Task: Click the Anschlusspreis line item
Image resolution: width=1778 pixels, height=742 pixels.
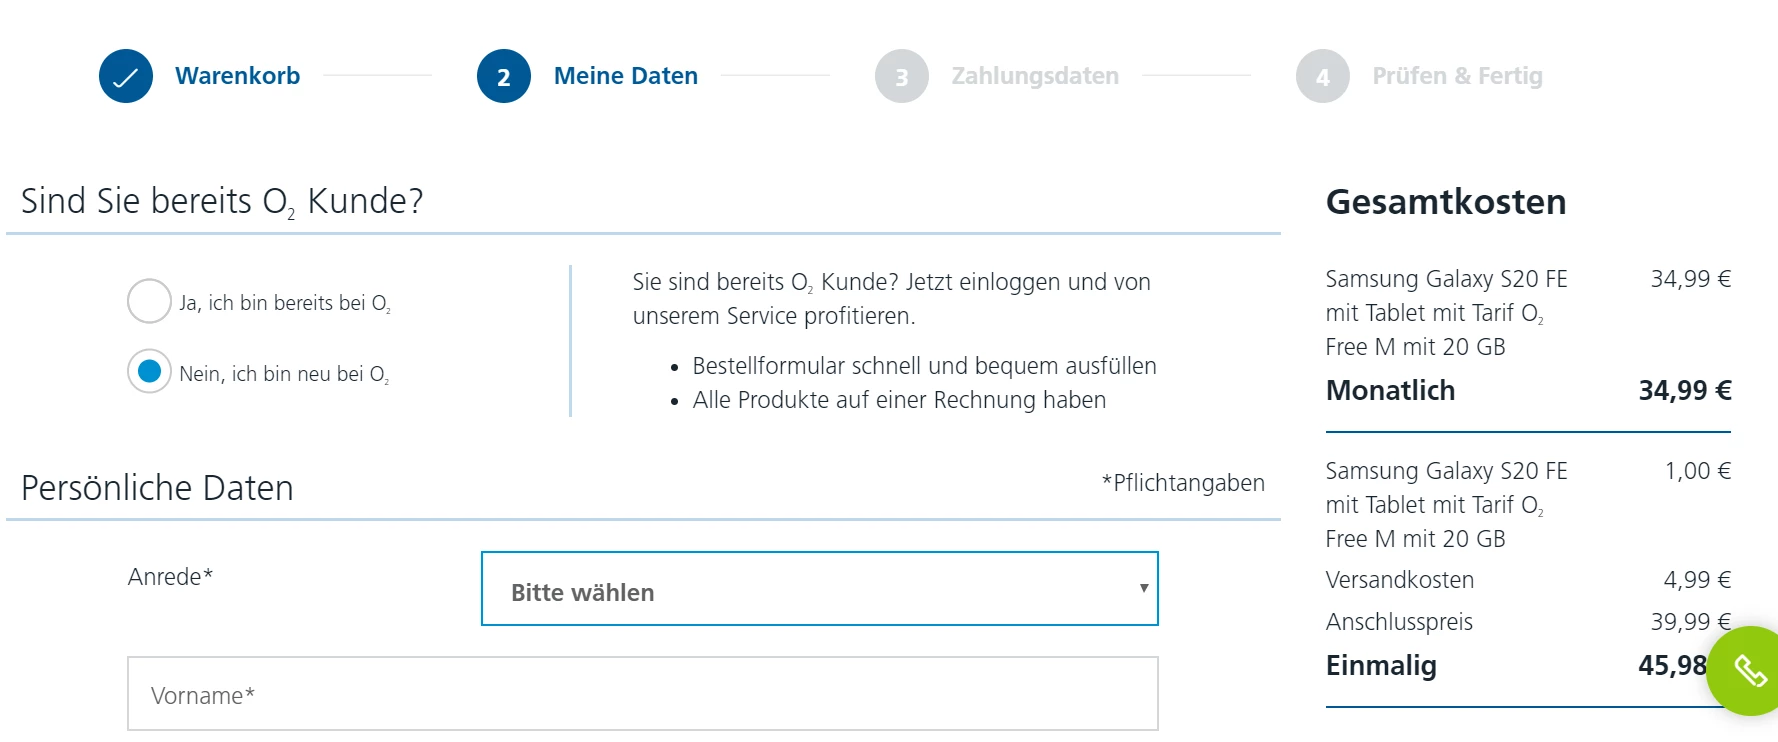Action: tap(1398, 622)
